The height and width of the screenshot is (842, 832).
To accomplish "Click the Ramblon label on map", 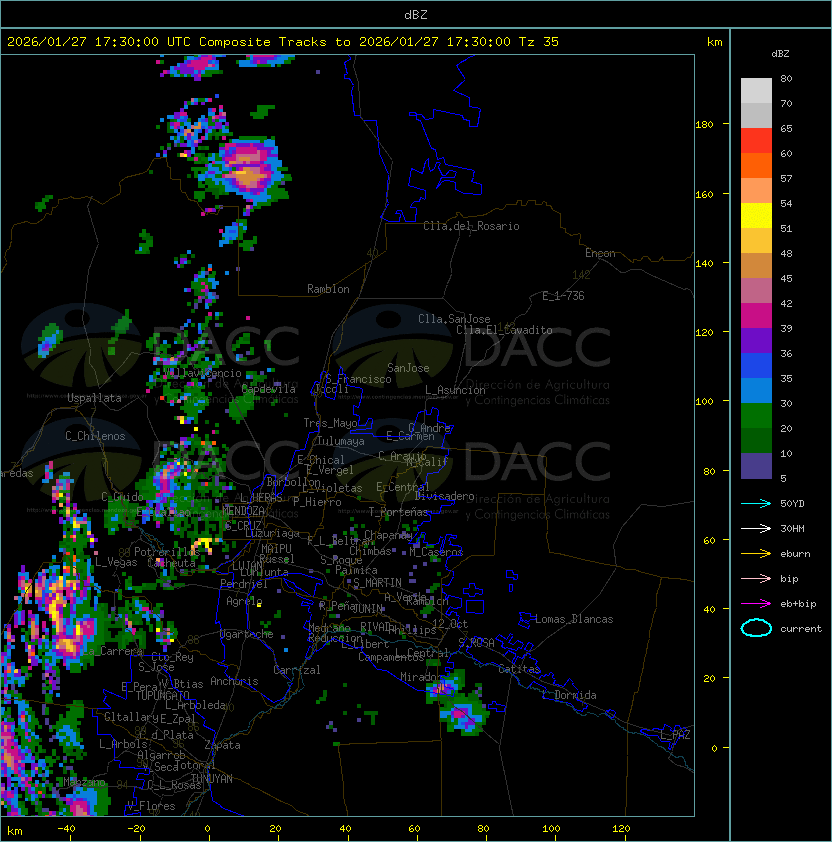I will coord(328,289).
